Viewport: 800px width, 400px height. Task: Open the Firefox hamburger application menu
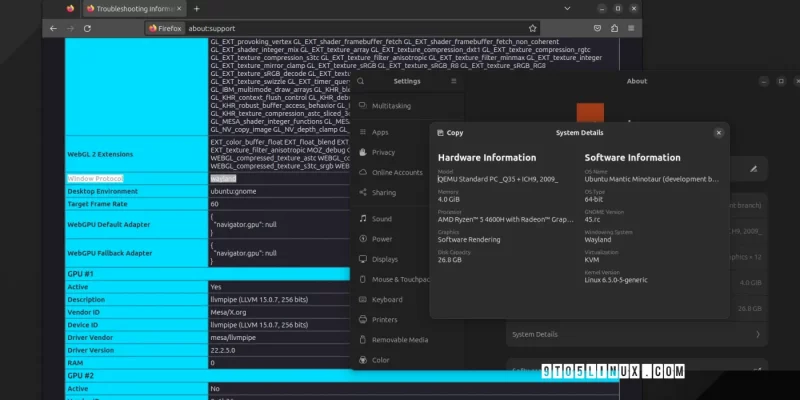click(x=631, y=29)
